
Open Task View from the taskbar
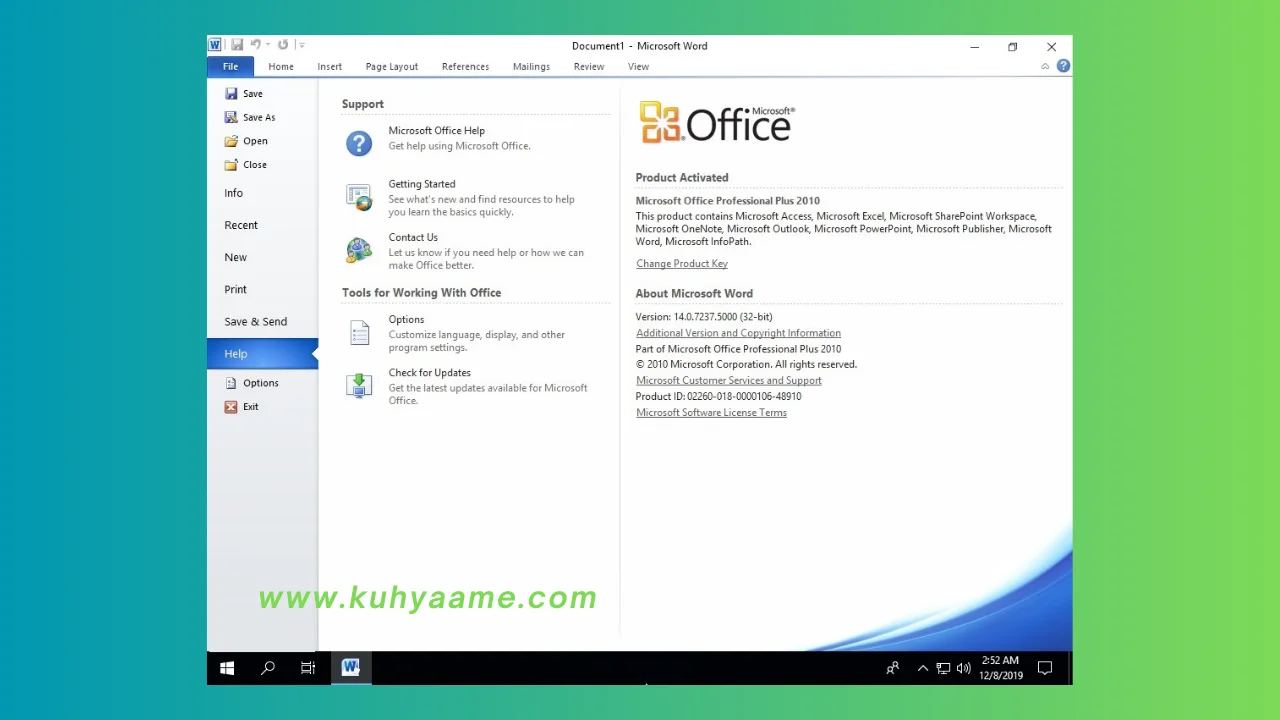point(308,668)
